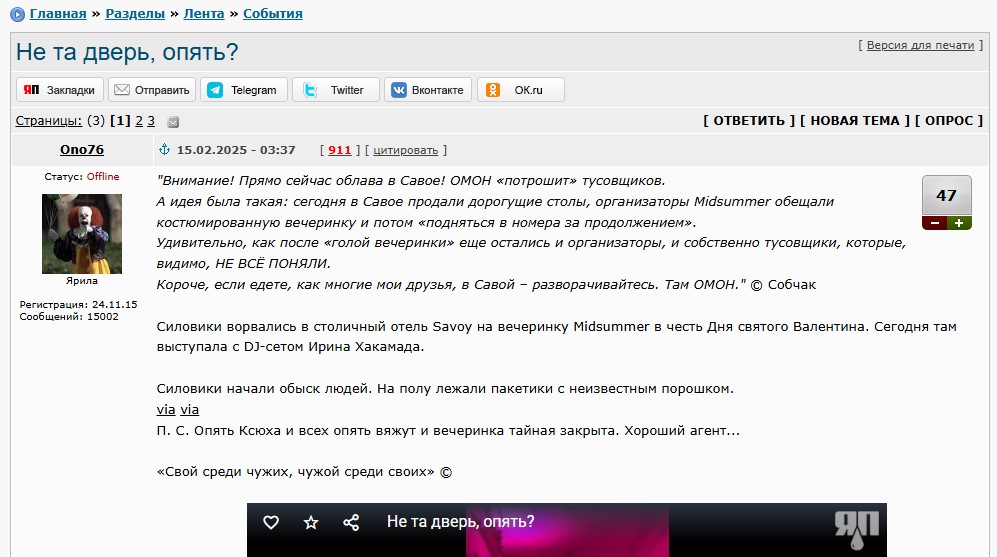Click Сообщений: 15002 text

(69, 317)
